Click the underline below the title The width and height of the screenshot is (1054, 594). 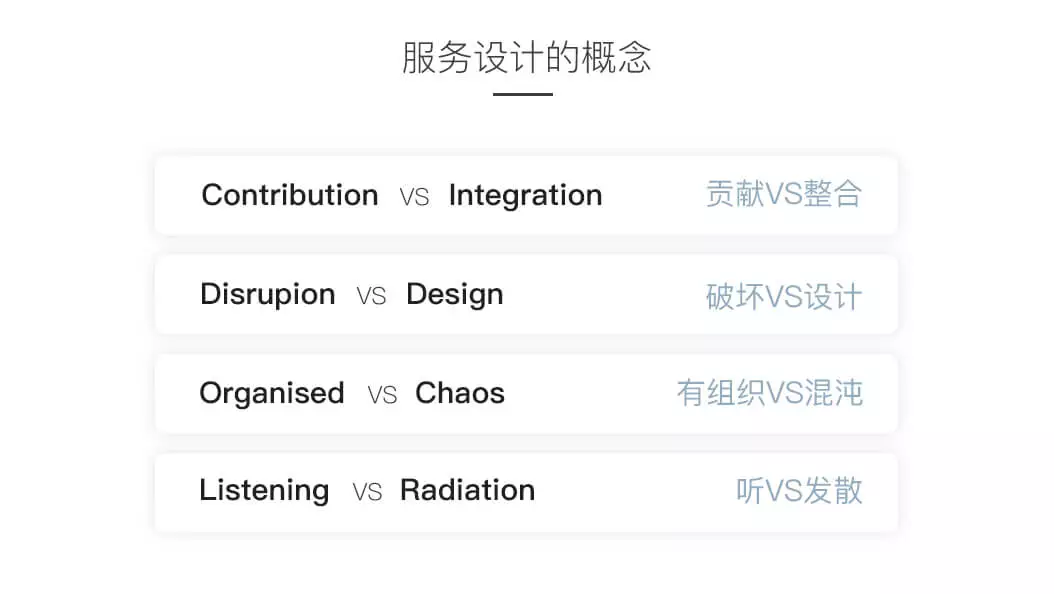pyautogui.click(x=523, y=94)
